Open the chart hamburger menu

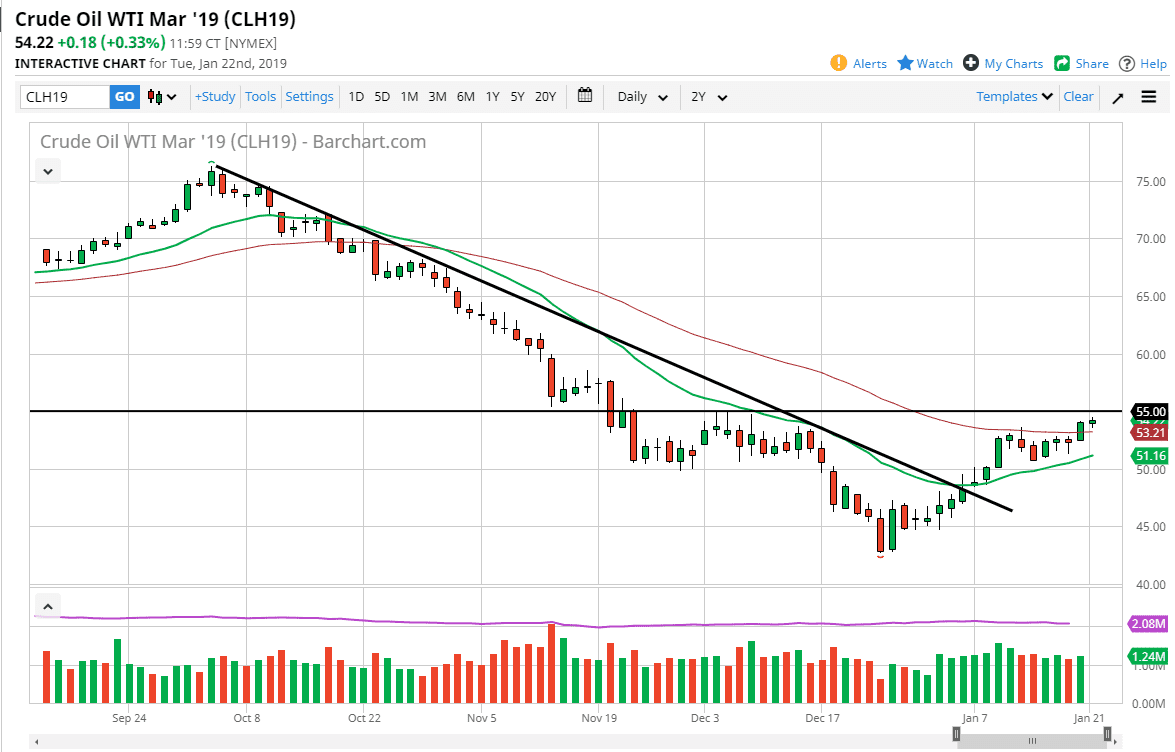tap(1149, 96)
